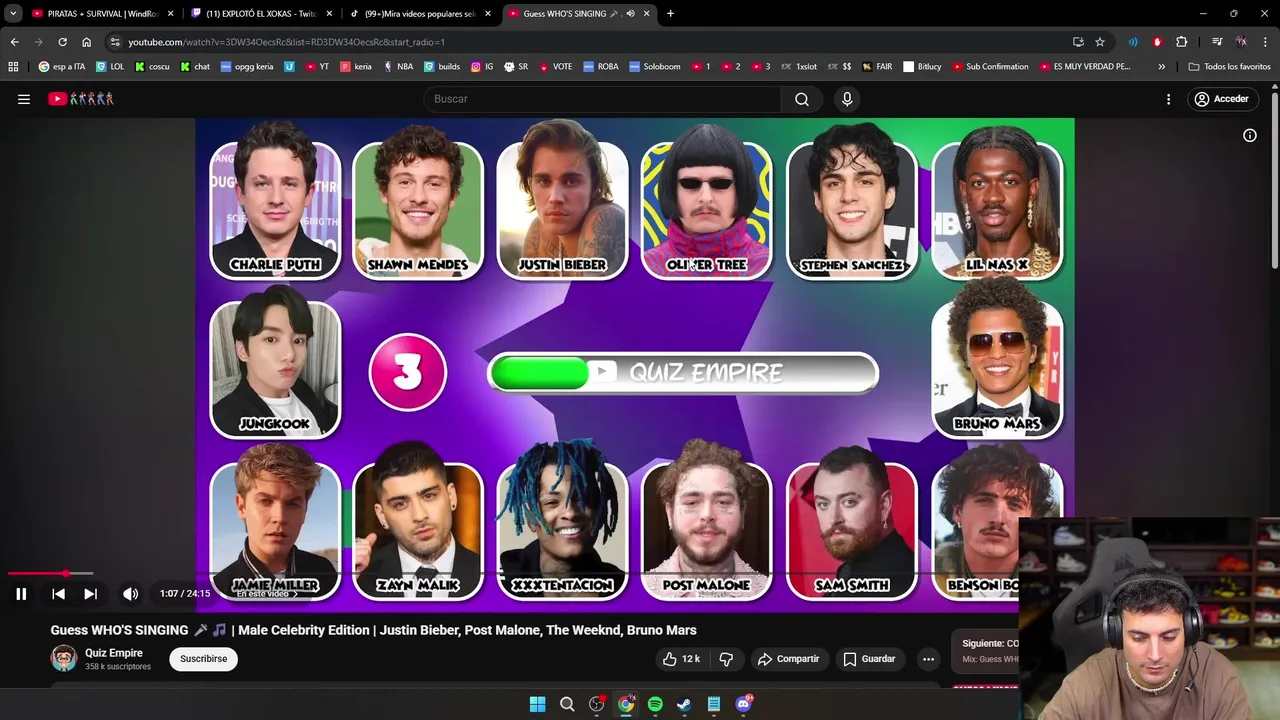1280x720 pixels.
Task: Click the Compartir share button
Action: 788,659
